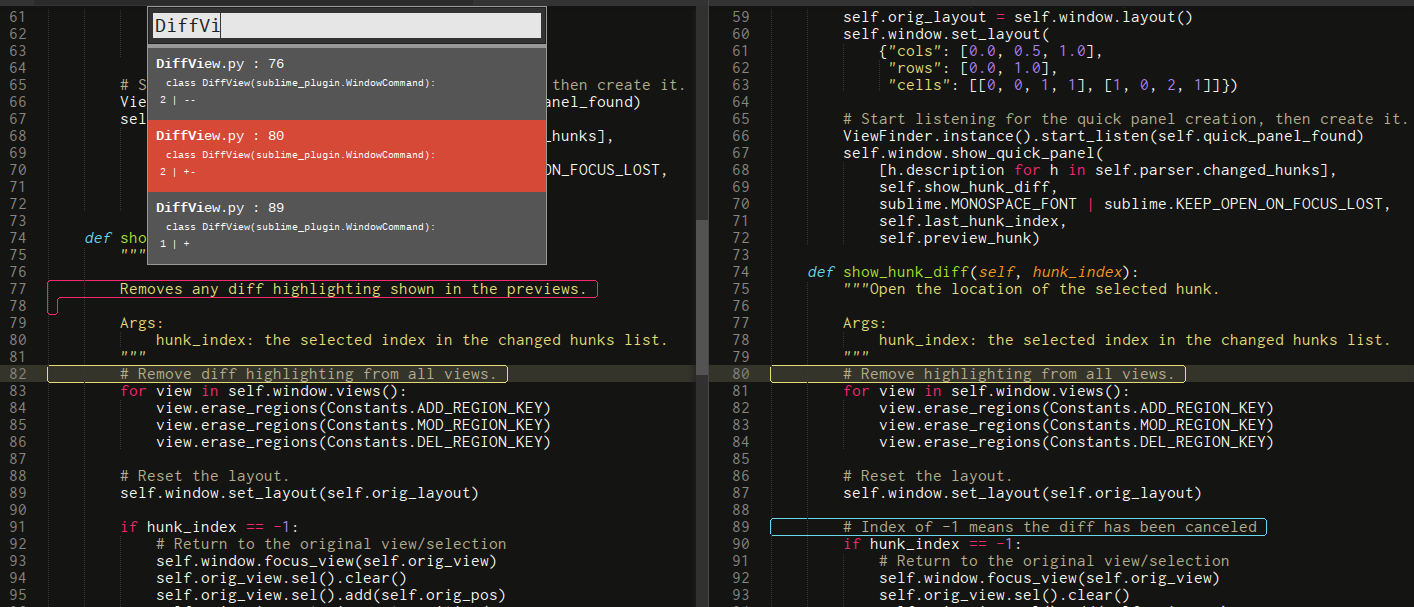Click 'self.last_hunk_index,' in right pane
The width and height of the screenshot is (1414, 607).
973,221
